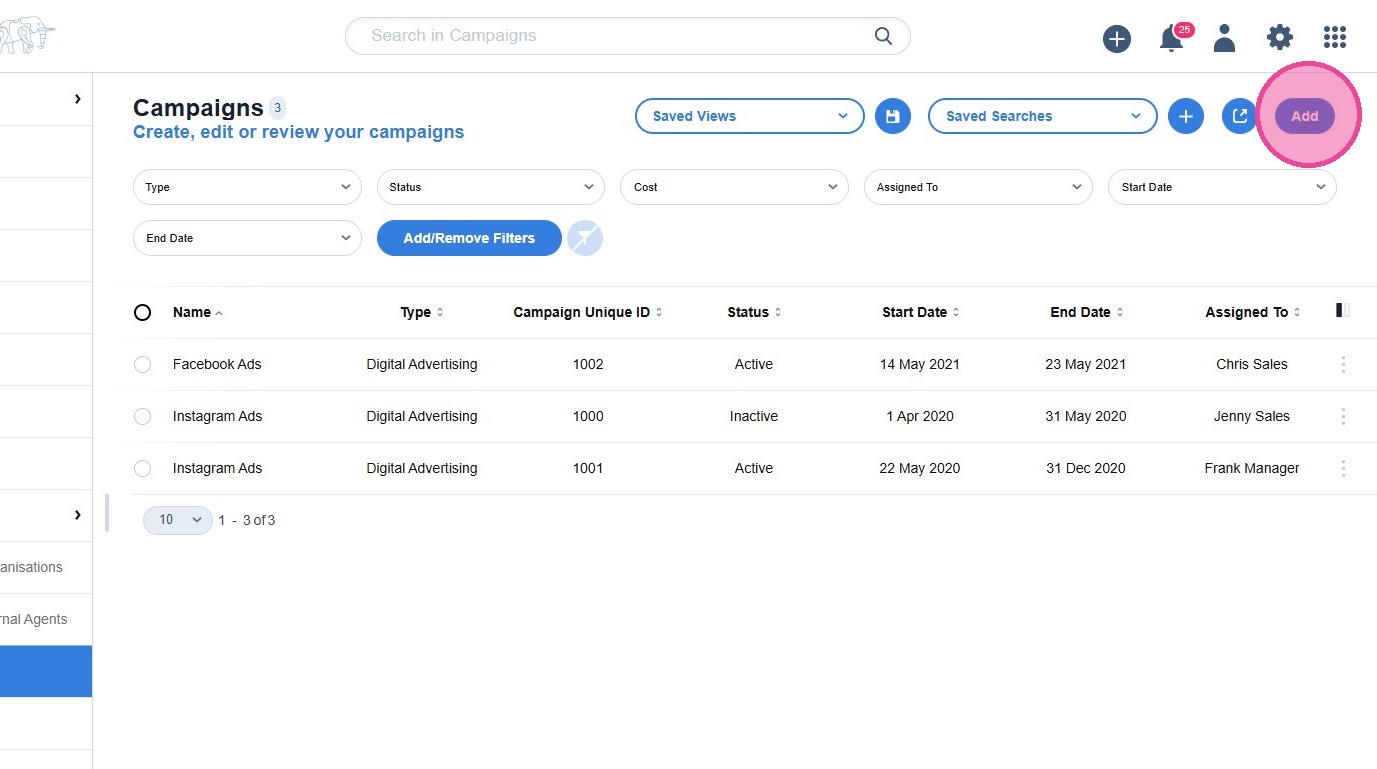
Task: Click the export icon beside Add
Action: (x=1239, y=116)
